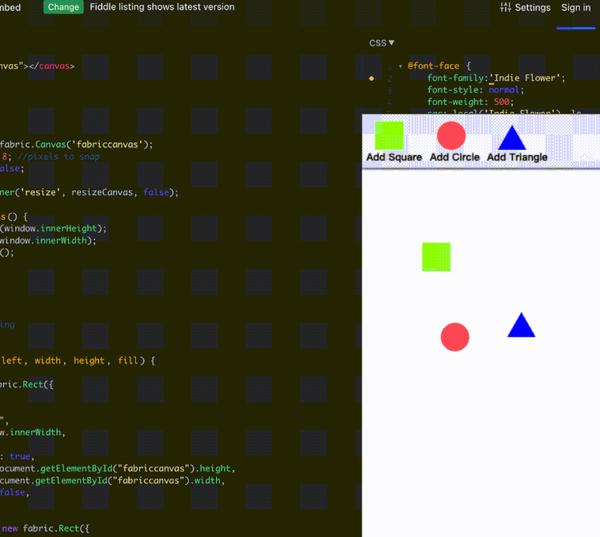The image size is (600, 537).
Task: Click 'Fiddle listing shows latest version' text
Action: coord(162,7)
